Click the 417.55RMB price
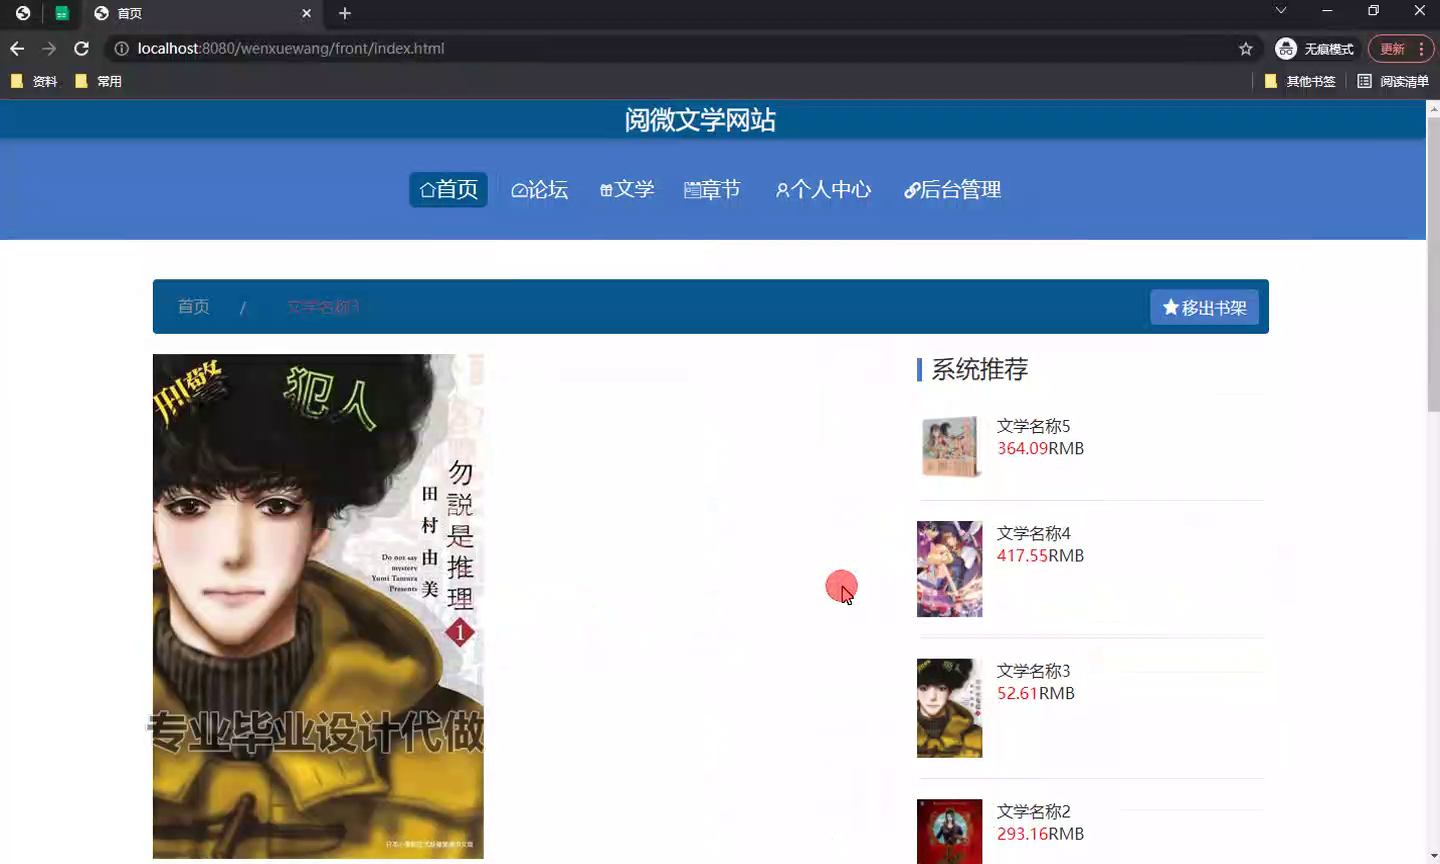 coord(1040,555)
